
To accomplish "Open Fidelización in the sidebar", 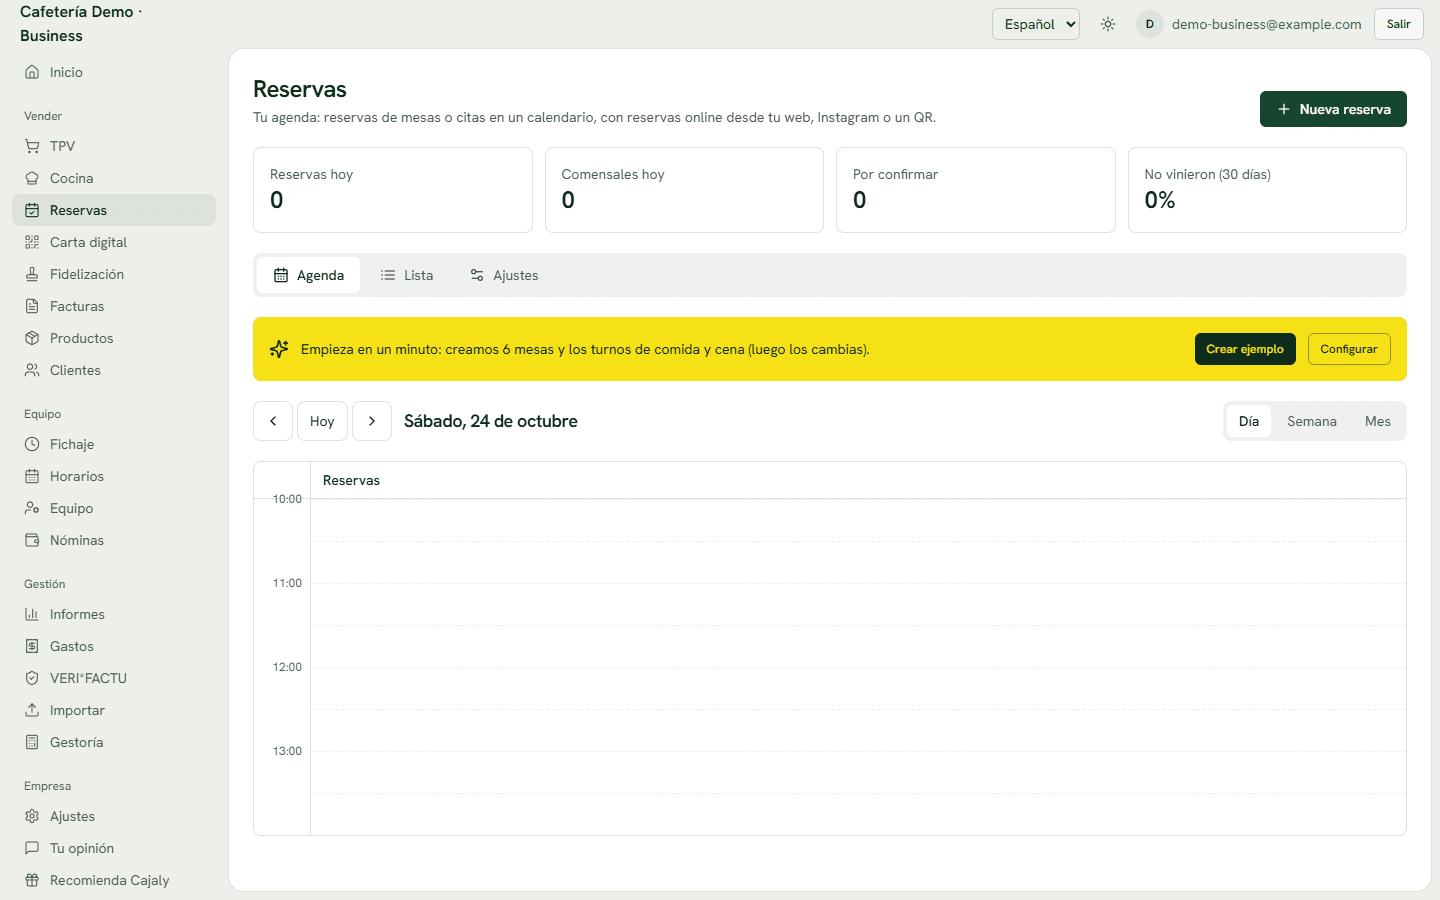I will [x=114, y=274].
